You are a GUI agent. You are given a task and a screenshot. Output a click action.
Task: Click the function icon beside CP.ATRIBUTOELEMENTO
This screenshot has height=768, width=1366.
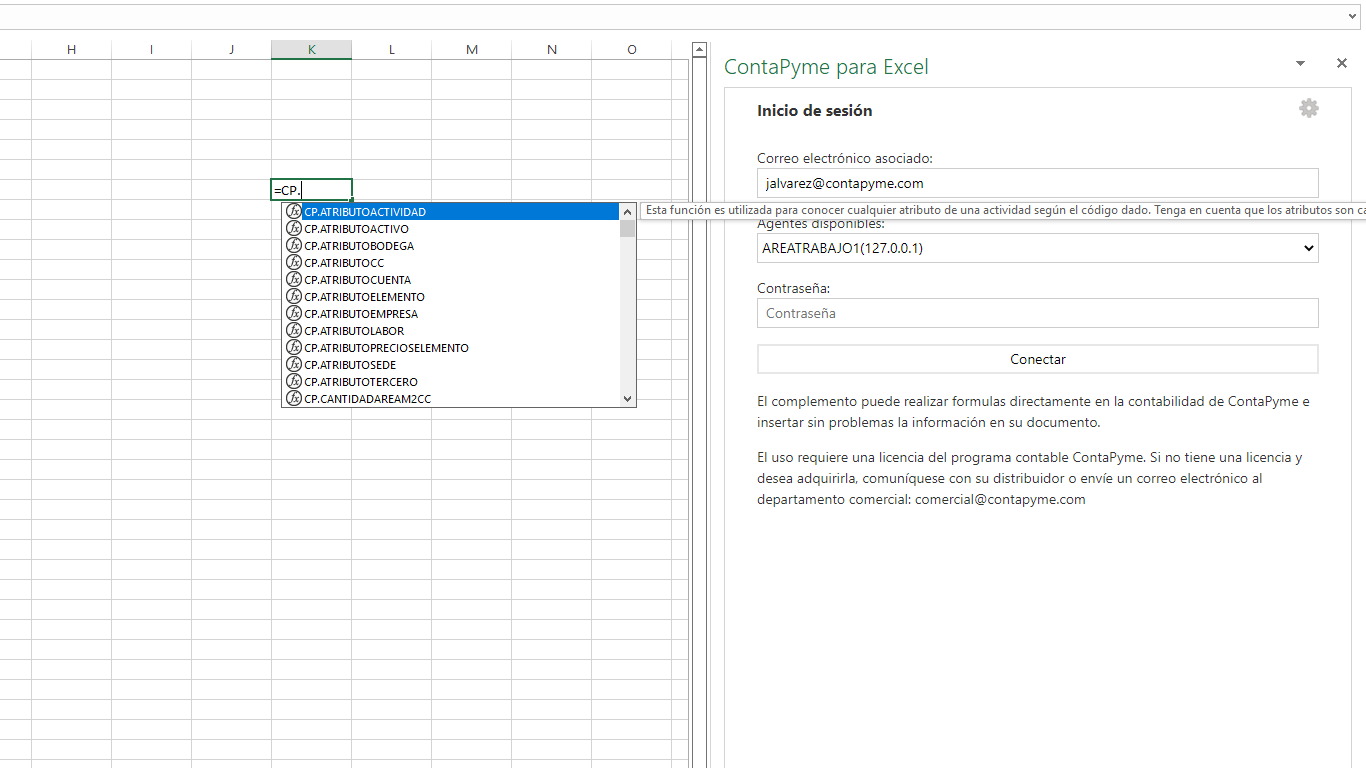pos(294,297)
